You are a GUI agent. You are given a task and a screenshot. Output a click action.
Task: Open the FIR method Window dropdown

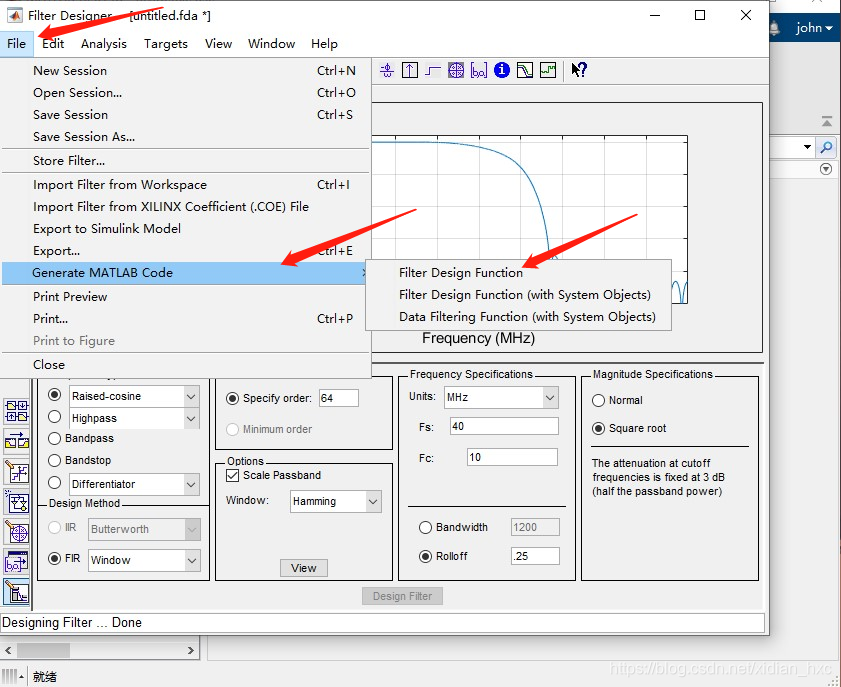point(192,560)
